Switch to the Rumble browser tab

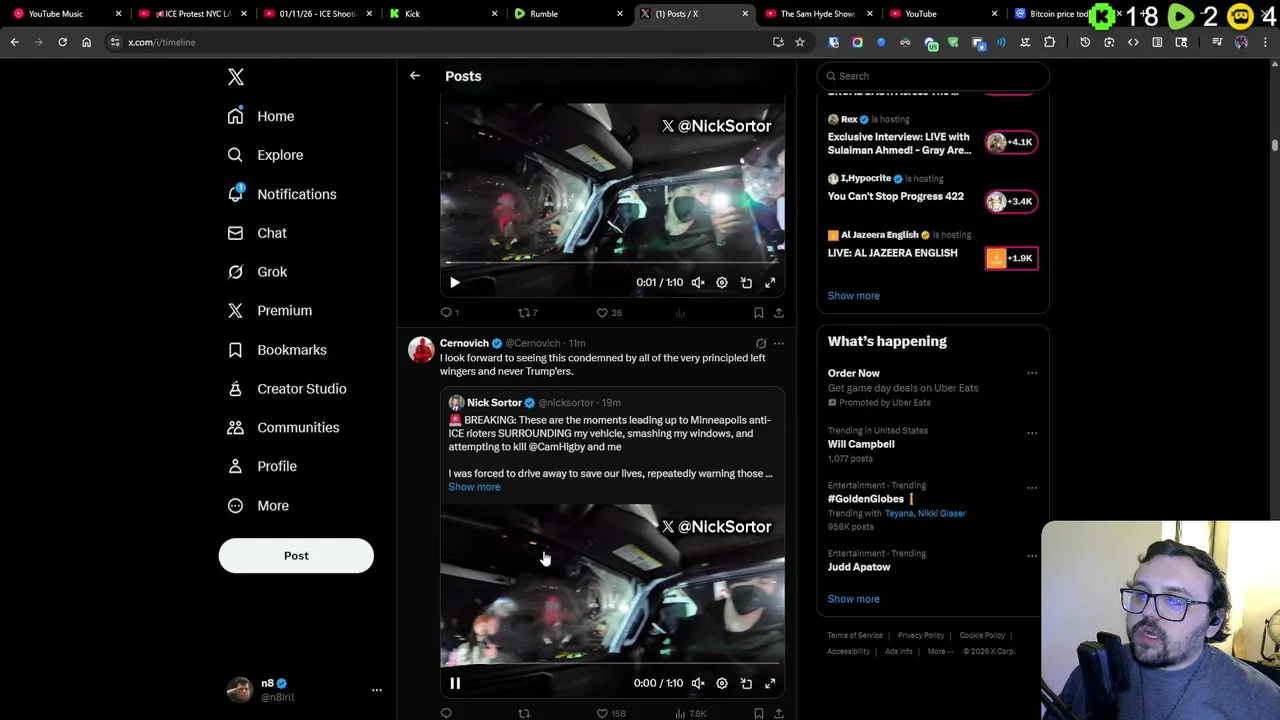tap(567, 14)
